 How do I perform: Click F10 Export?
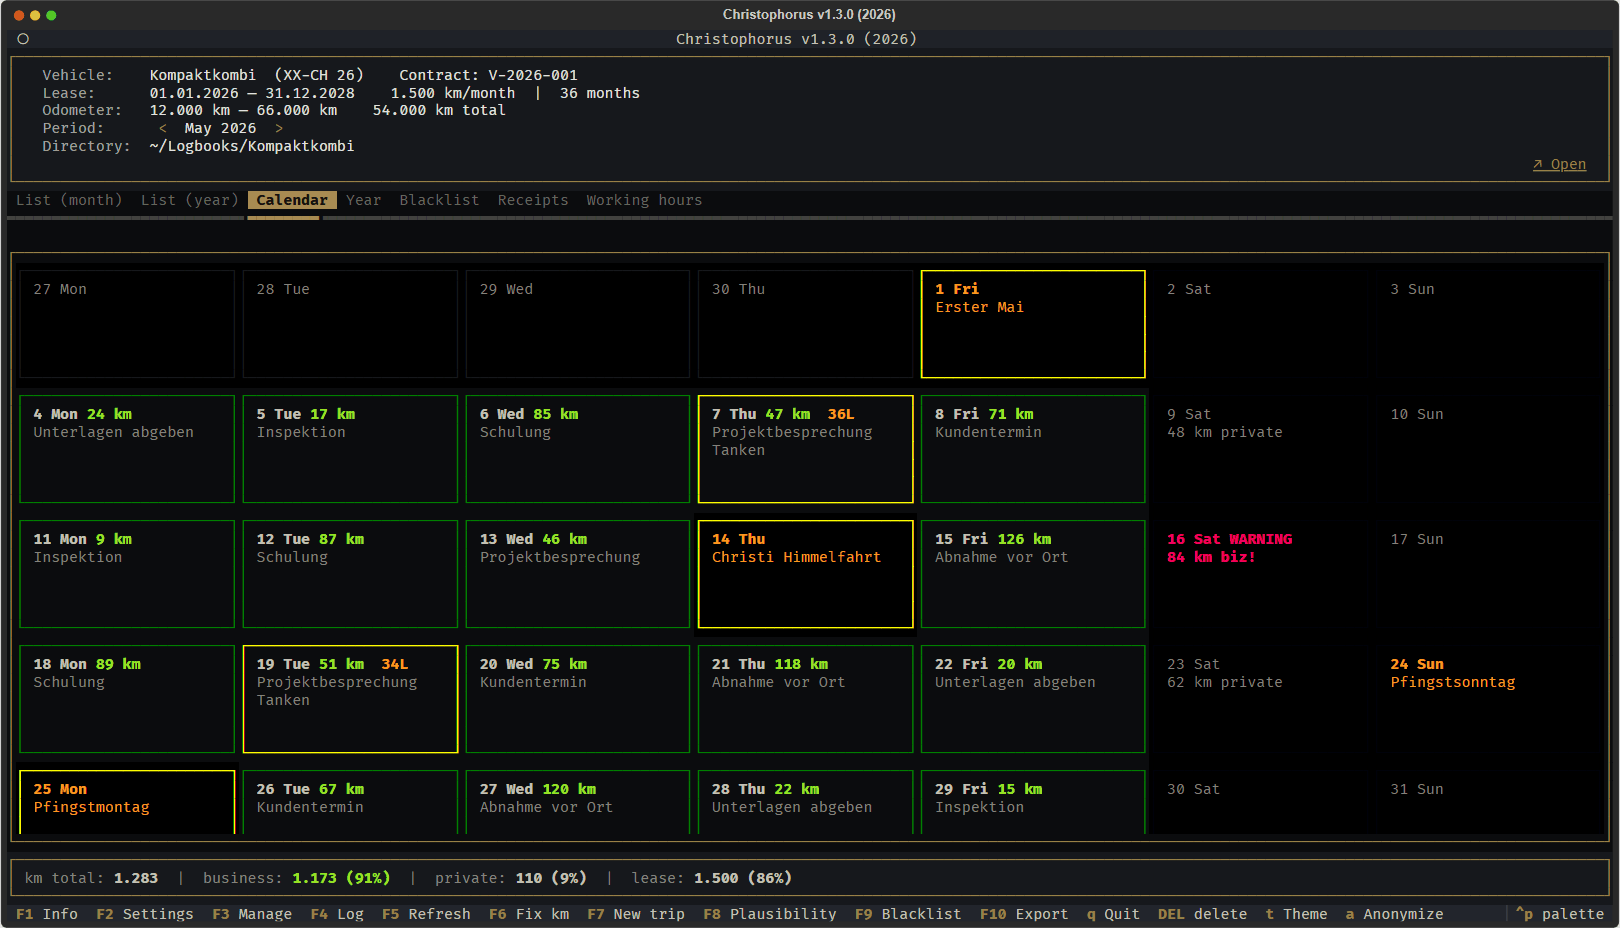(x=1024, y=914)
